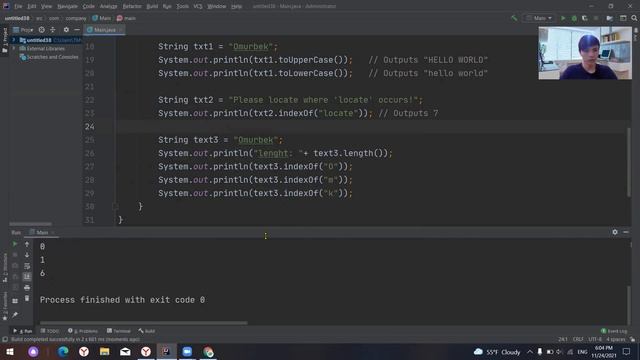Toggle scroll to end in Run console
Viewport: 640px width, 360px height.
(27, 276)
